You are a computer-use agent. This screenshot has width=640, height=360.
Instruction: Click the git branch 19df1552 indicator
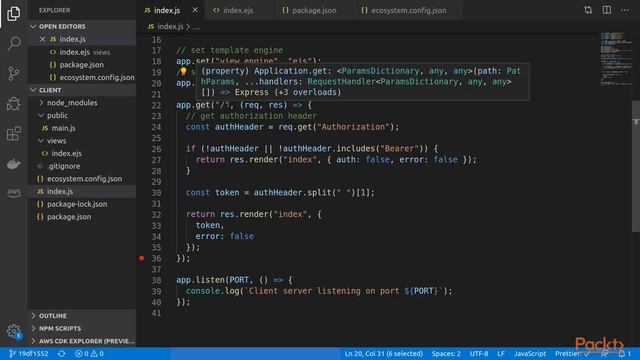point(29,353)
